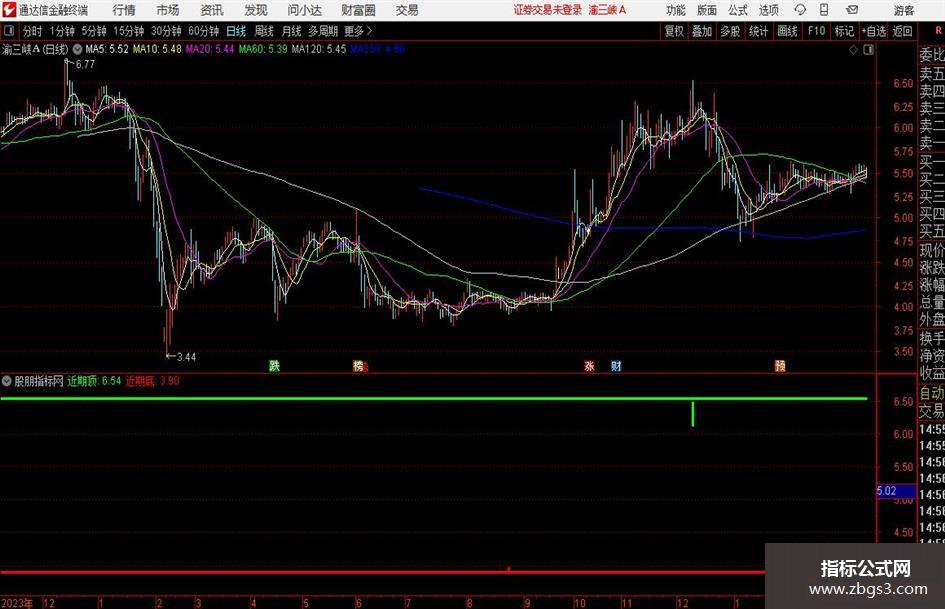The height and width of the screenshot is (609, 945).
Task: Add stock via +自选 button
Action: [874, 31]
